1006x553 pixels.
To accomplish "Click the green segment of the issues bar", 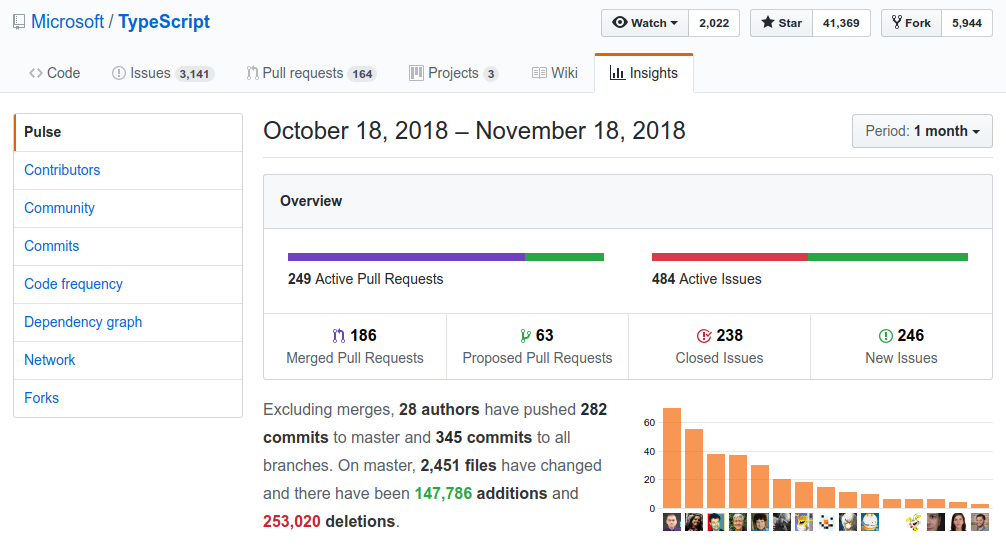I will point(888,257).
